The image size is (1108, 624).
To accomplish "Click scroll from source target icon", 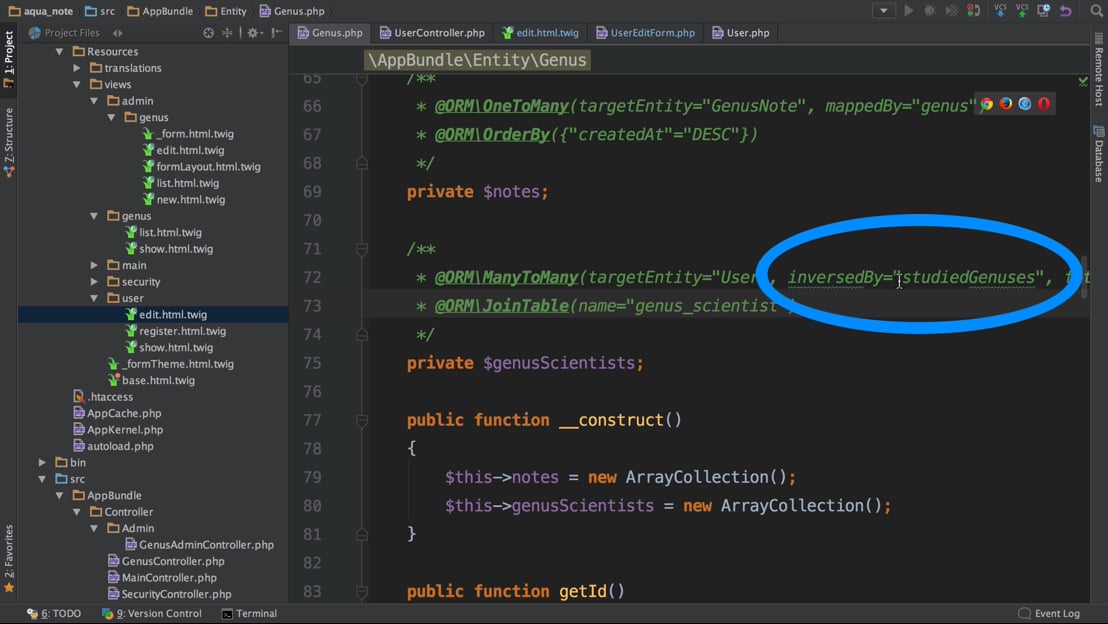I will click(208, 33).
